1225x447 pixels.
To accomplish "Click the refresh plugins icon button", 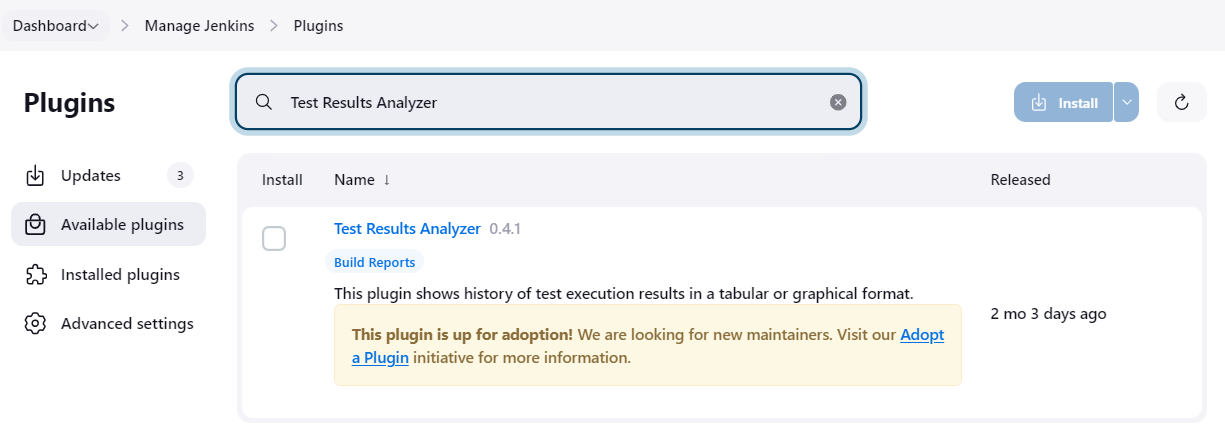I will 1181,102.
